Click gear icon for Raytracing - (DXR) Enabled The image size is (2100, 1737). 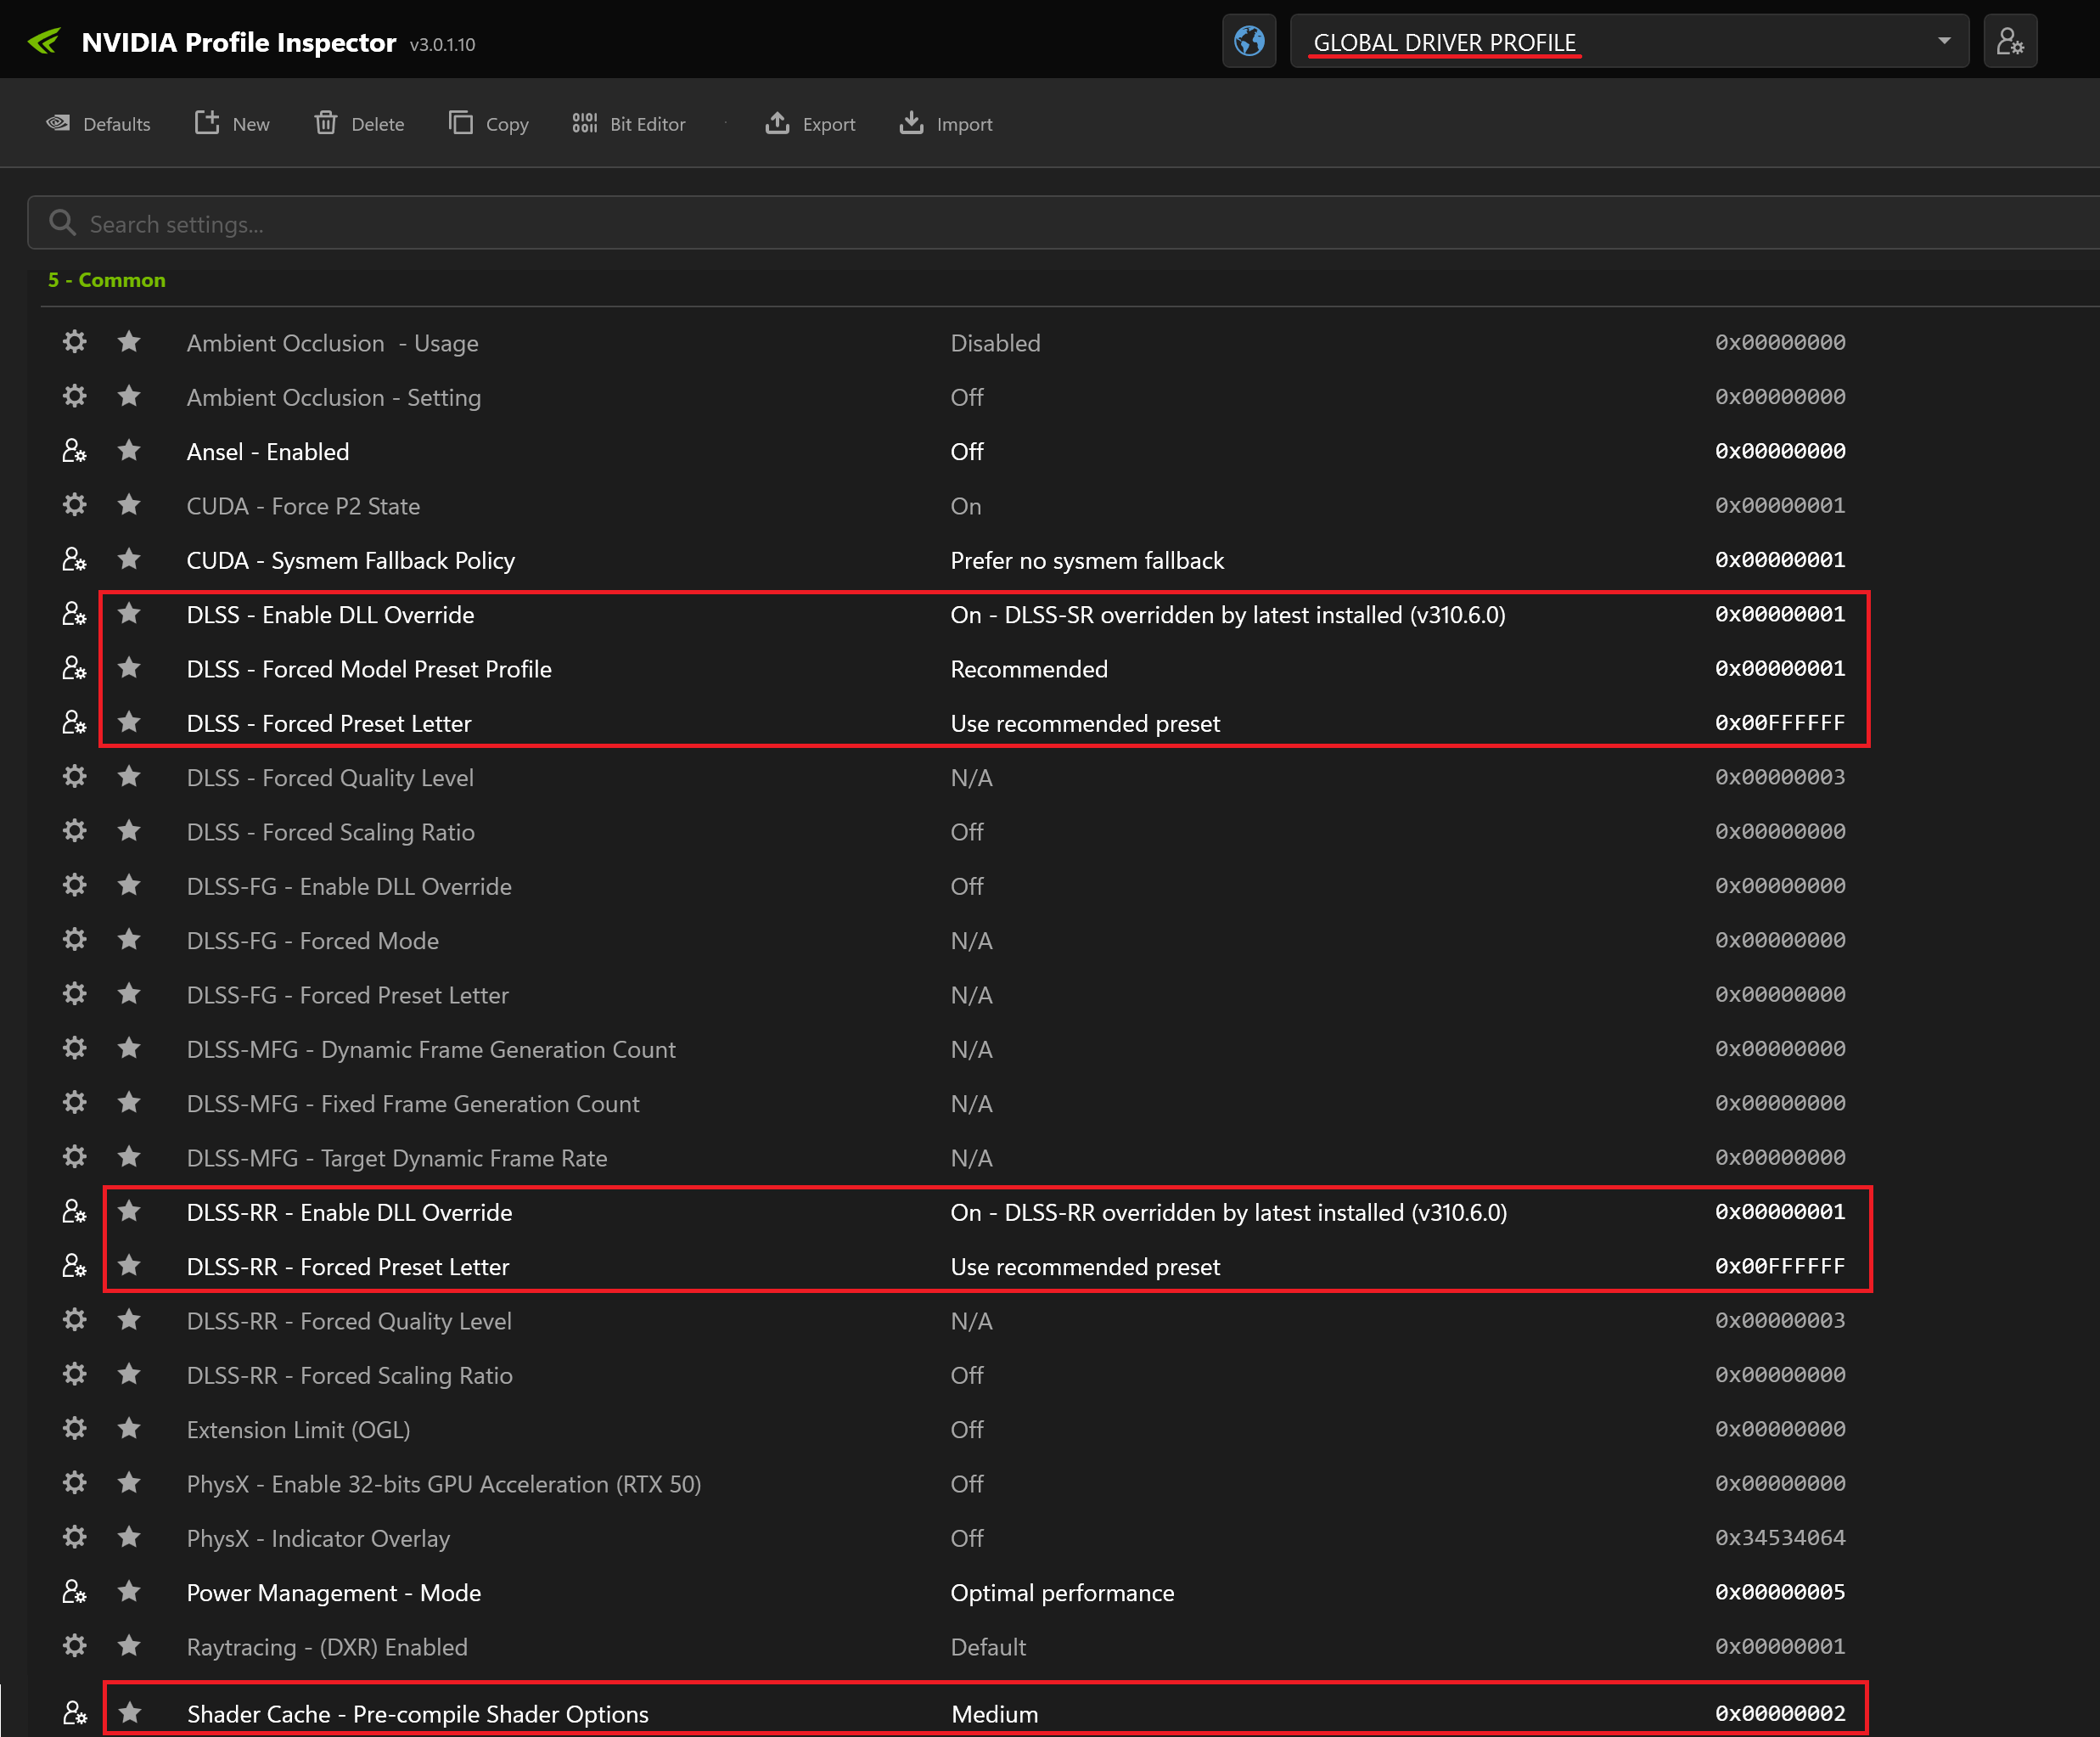75,1646
